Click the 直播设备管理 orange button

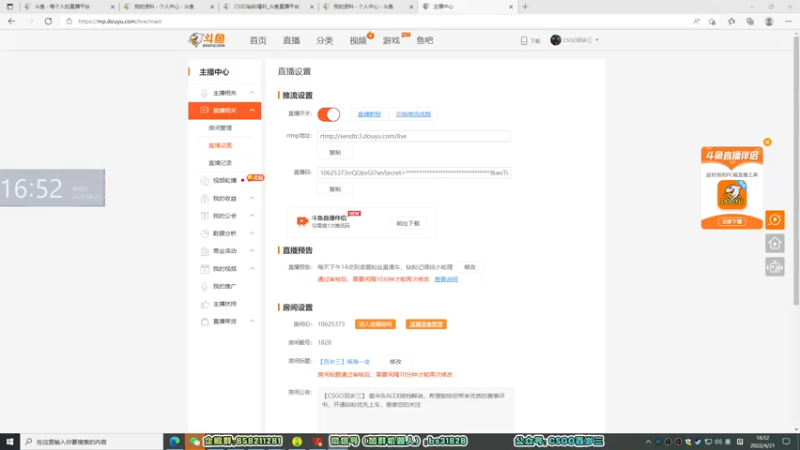(426, 324)
